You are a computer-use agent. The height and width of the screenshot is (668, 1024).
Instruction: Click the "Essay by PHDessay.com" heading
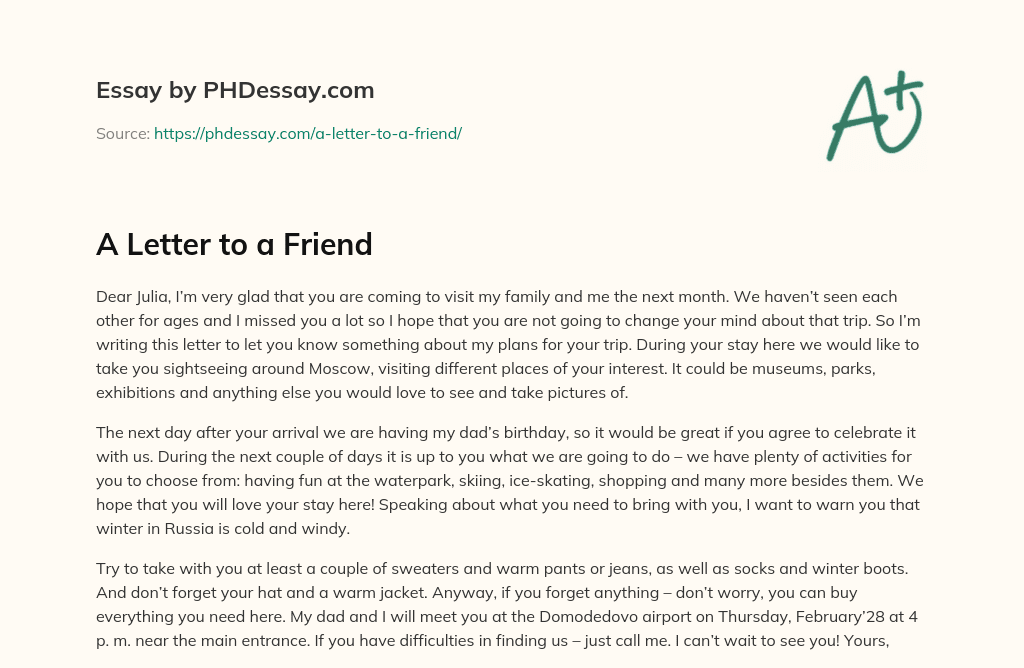click(x=235, y=91)
